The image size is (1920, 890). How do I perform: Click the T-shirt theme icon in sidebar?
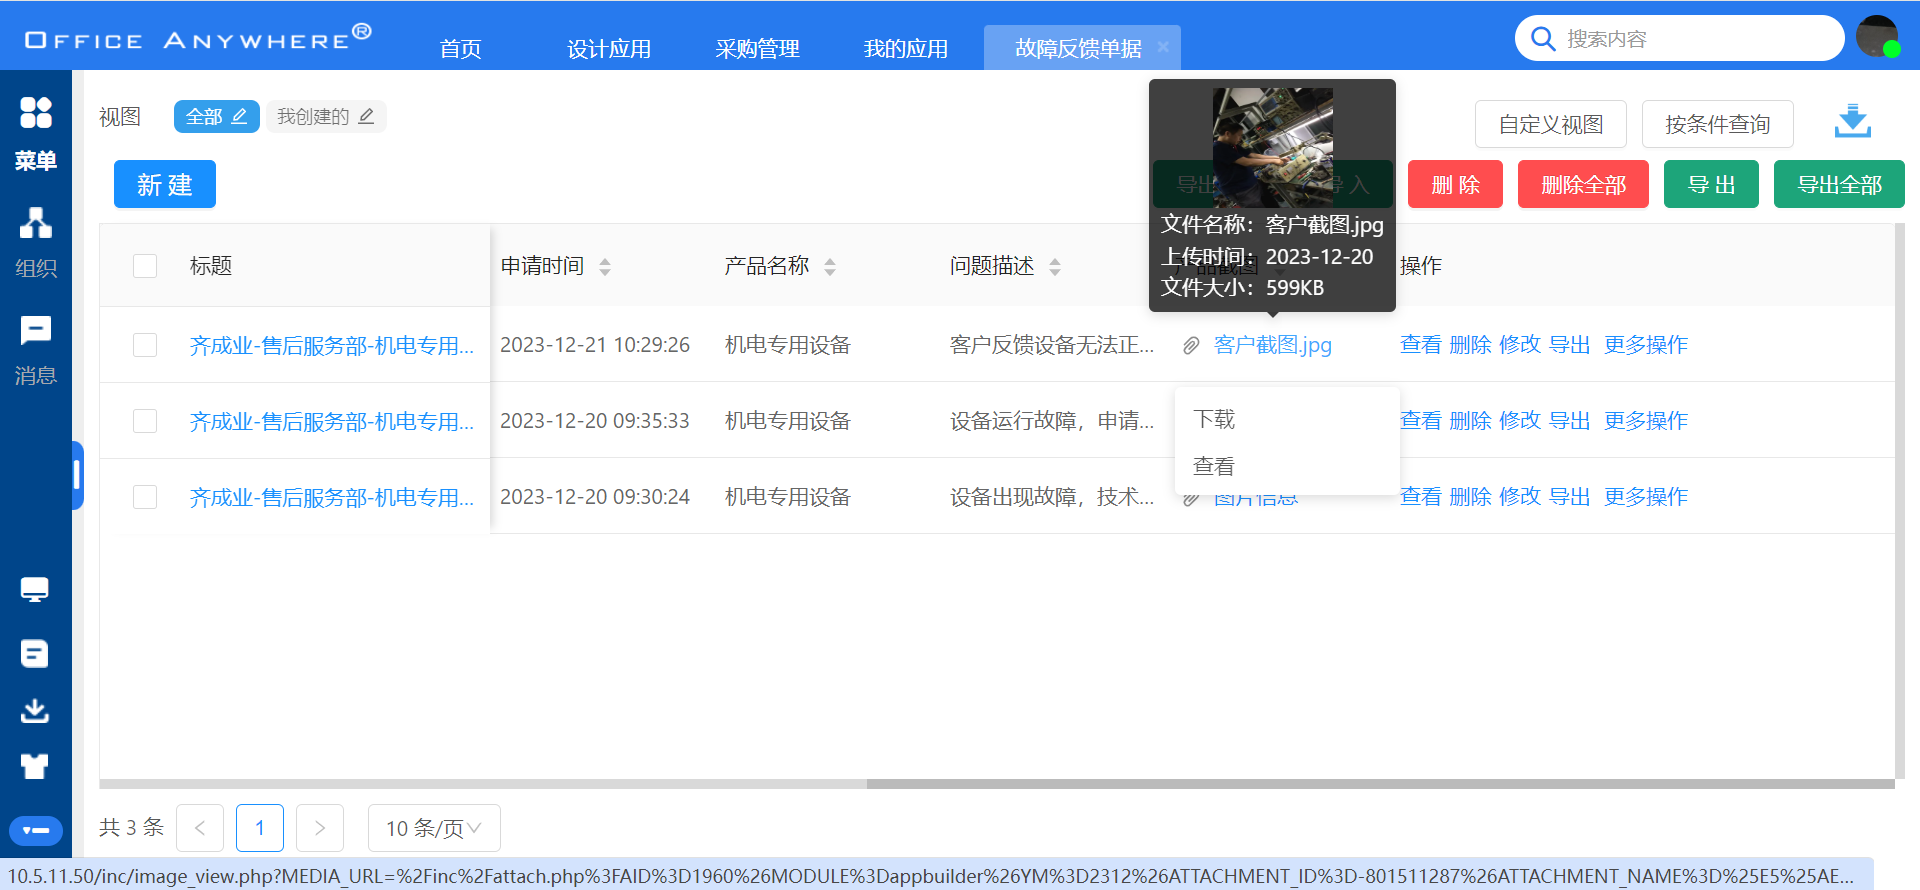coord(35,767)
